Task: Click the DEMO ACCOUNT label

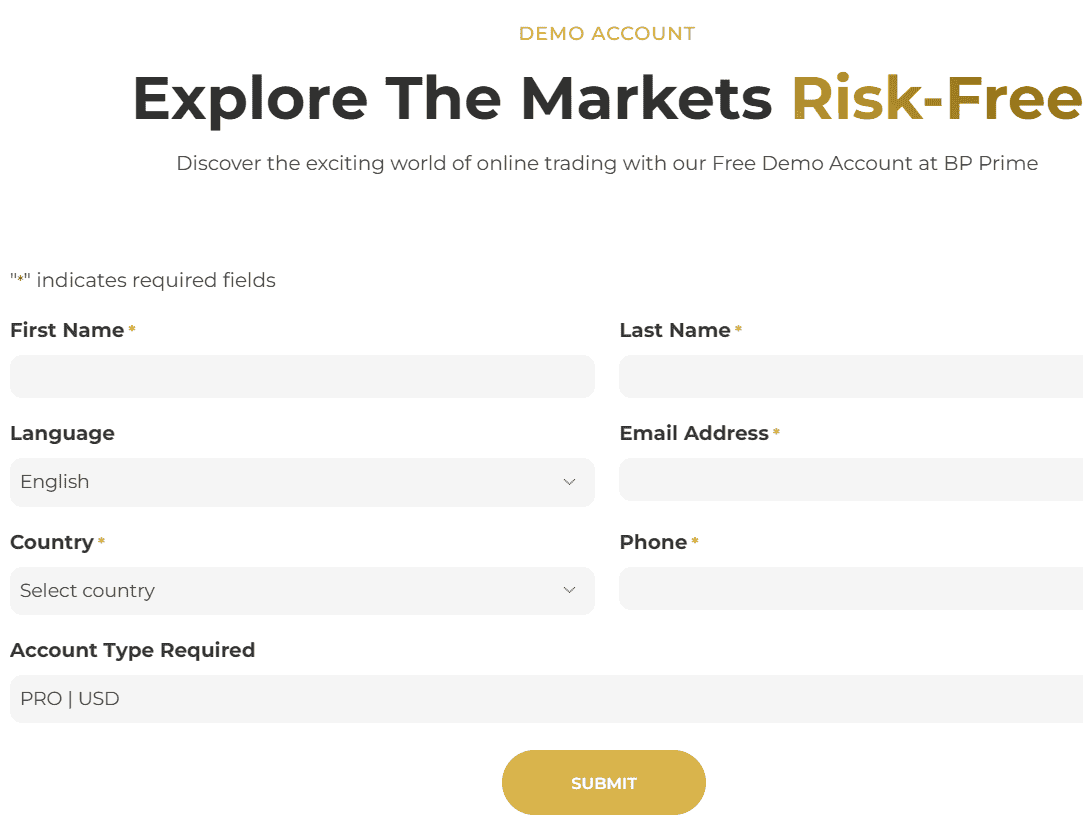Action: coord(606,33)
